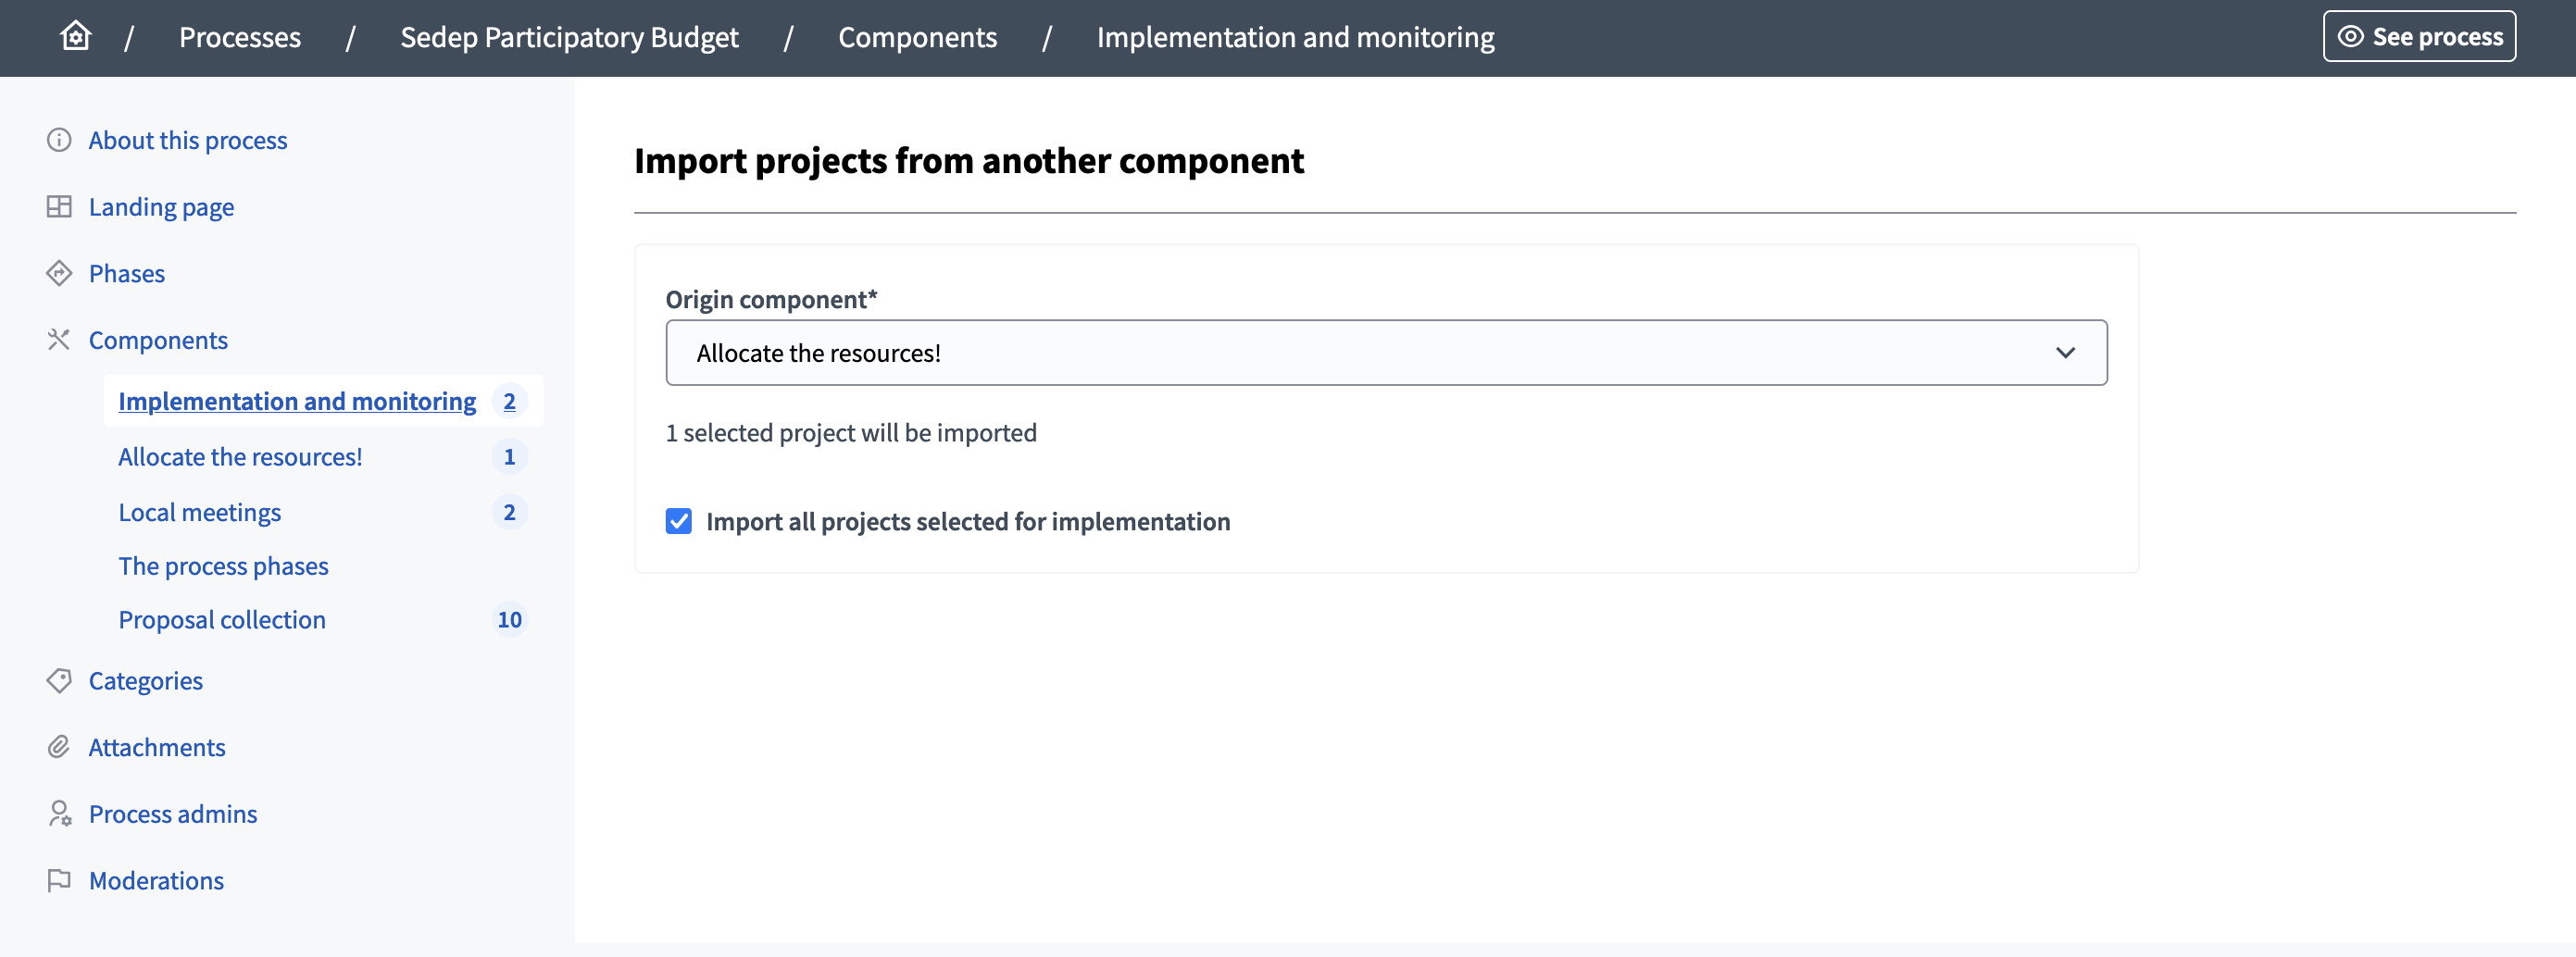
Task: Click the home icon in the breadcrumb
Action: click(x=75, y=36)
